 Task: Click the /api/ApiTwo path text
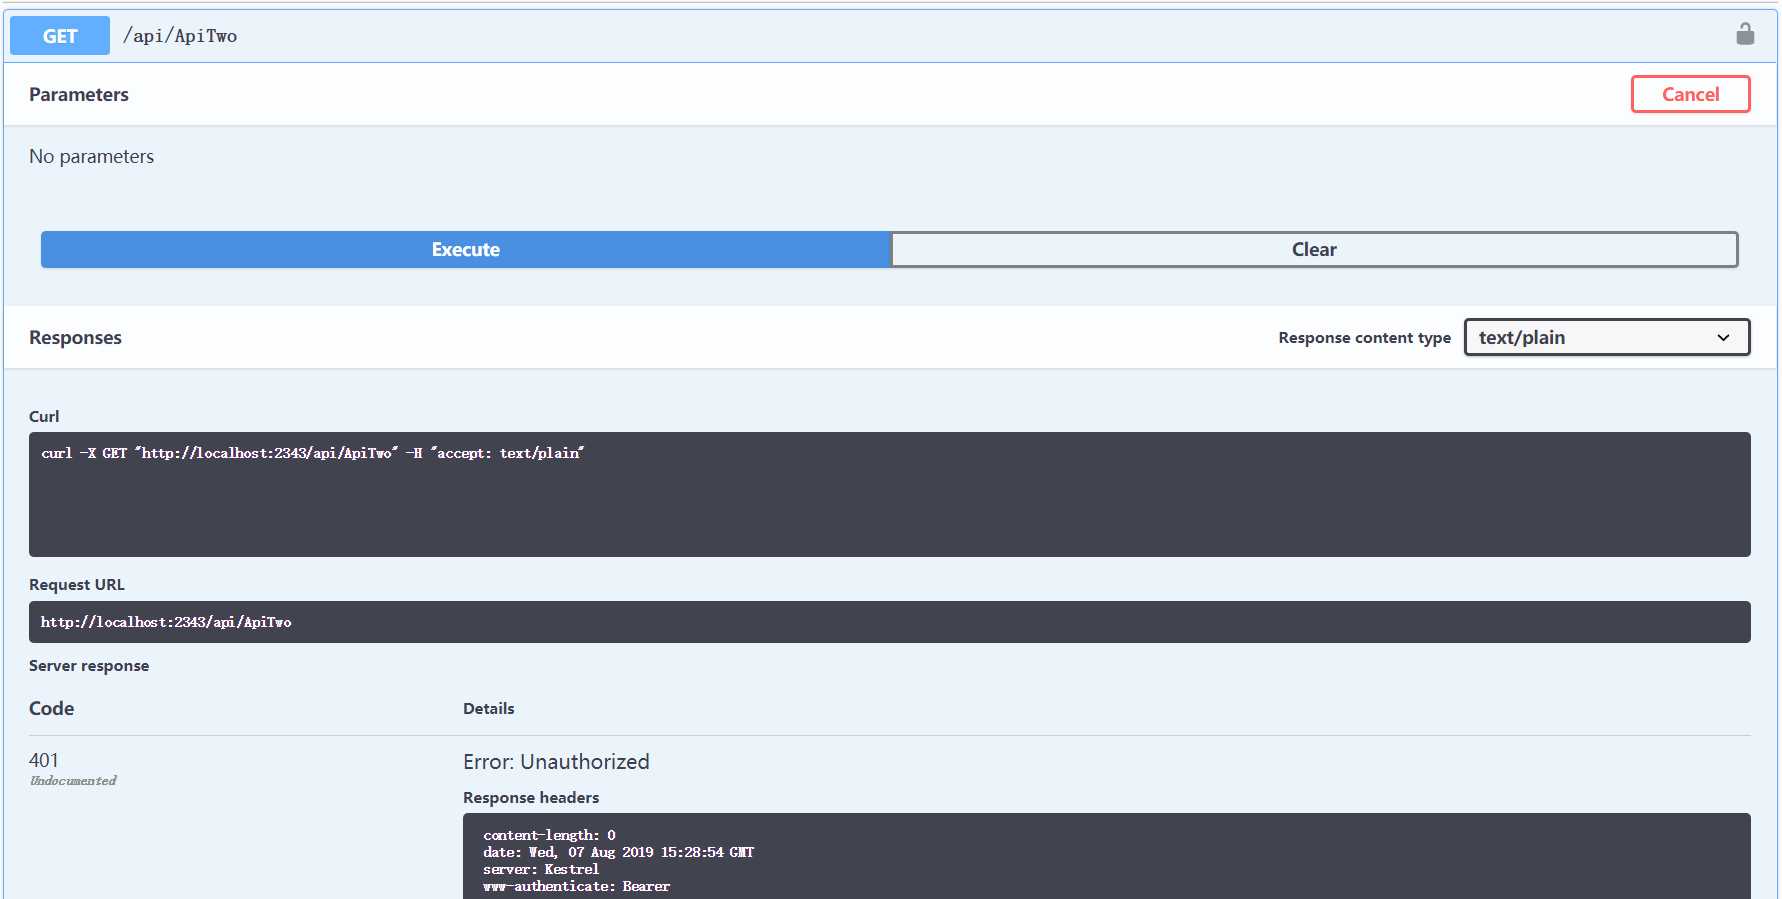click(x=180, y=36)
